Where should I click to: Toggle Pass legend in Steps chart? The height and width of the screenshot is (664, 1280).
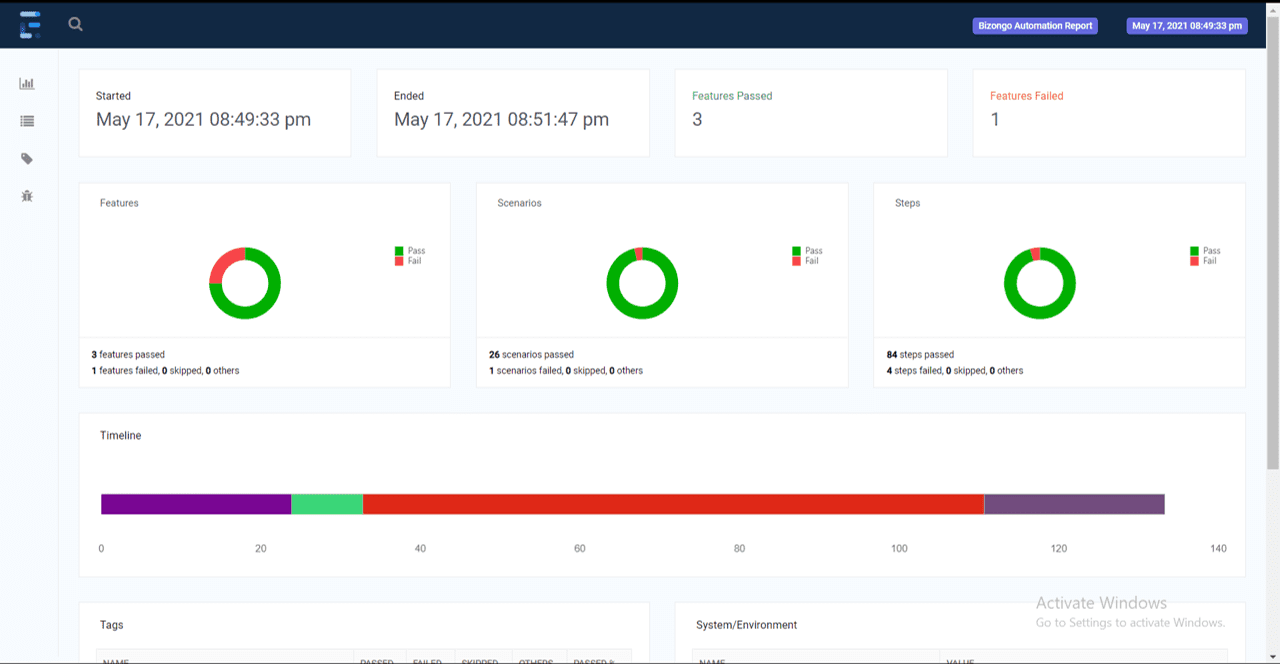coord(1206,251)
